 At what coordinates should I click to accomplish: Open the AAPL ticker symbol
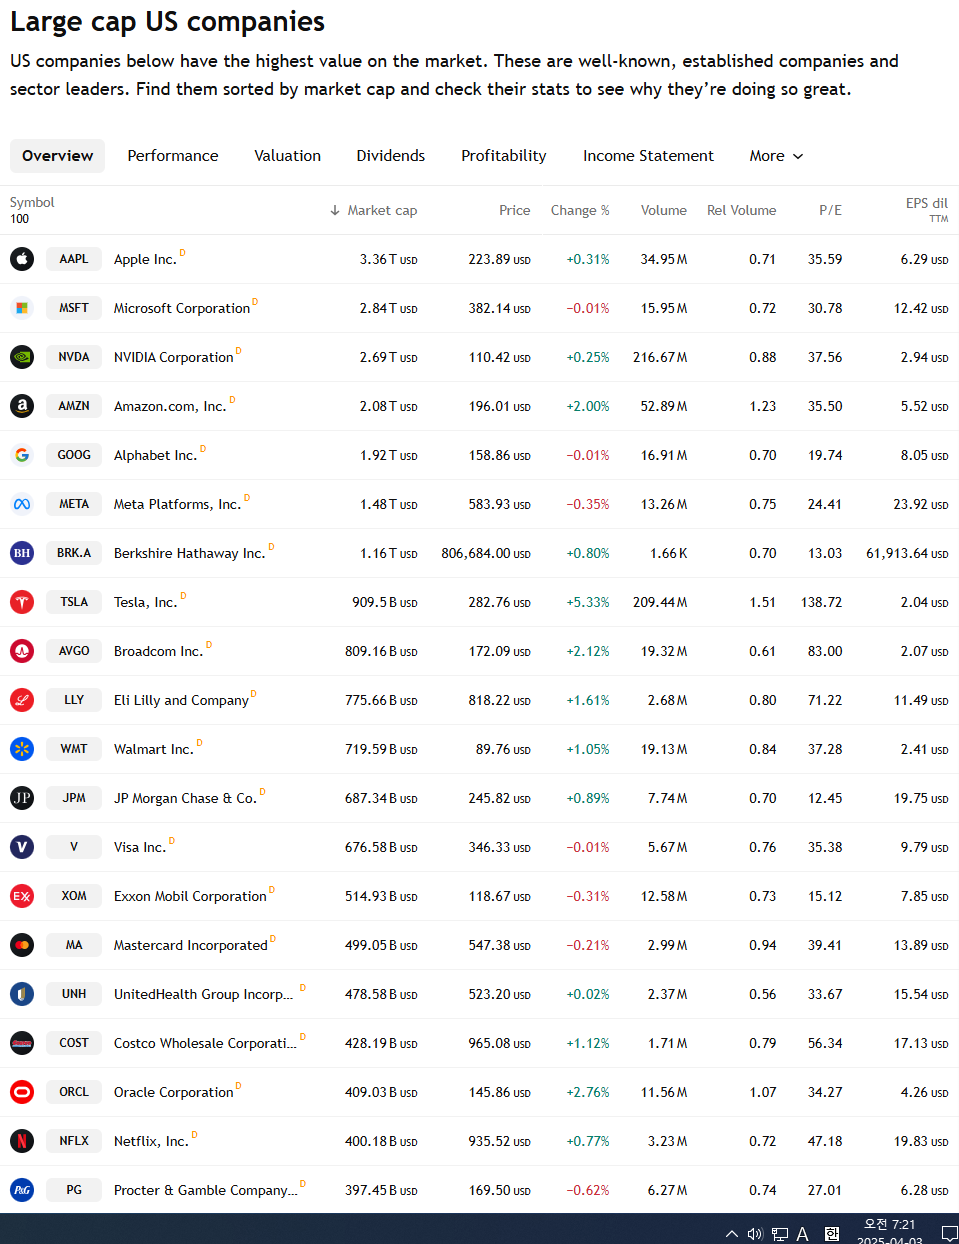tap(74, 259)
